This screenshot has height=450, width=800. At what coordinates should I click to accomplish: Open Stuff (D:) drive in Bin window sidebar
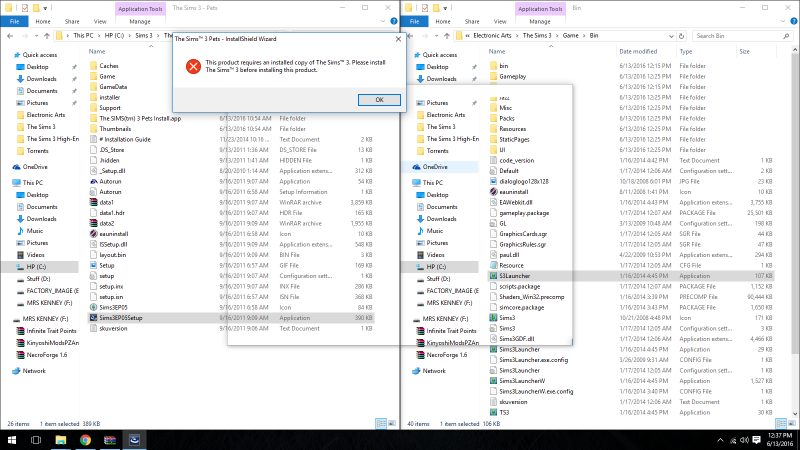[x=438, y=279]
